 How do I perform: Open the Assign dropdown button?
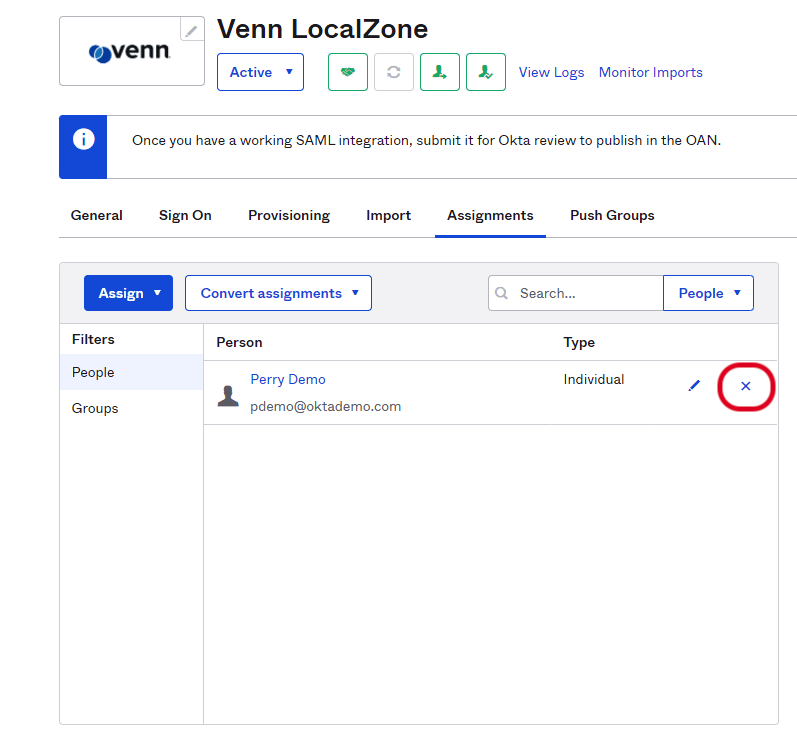point(128,293)
